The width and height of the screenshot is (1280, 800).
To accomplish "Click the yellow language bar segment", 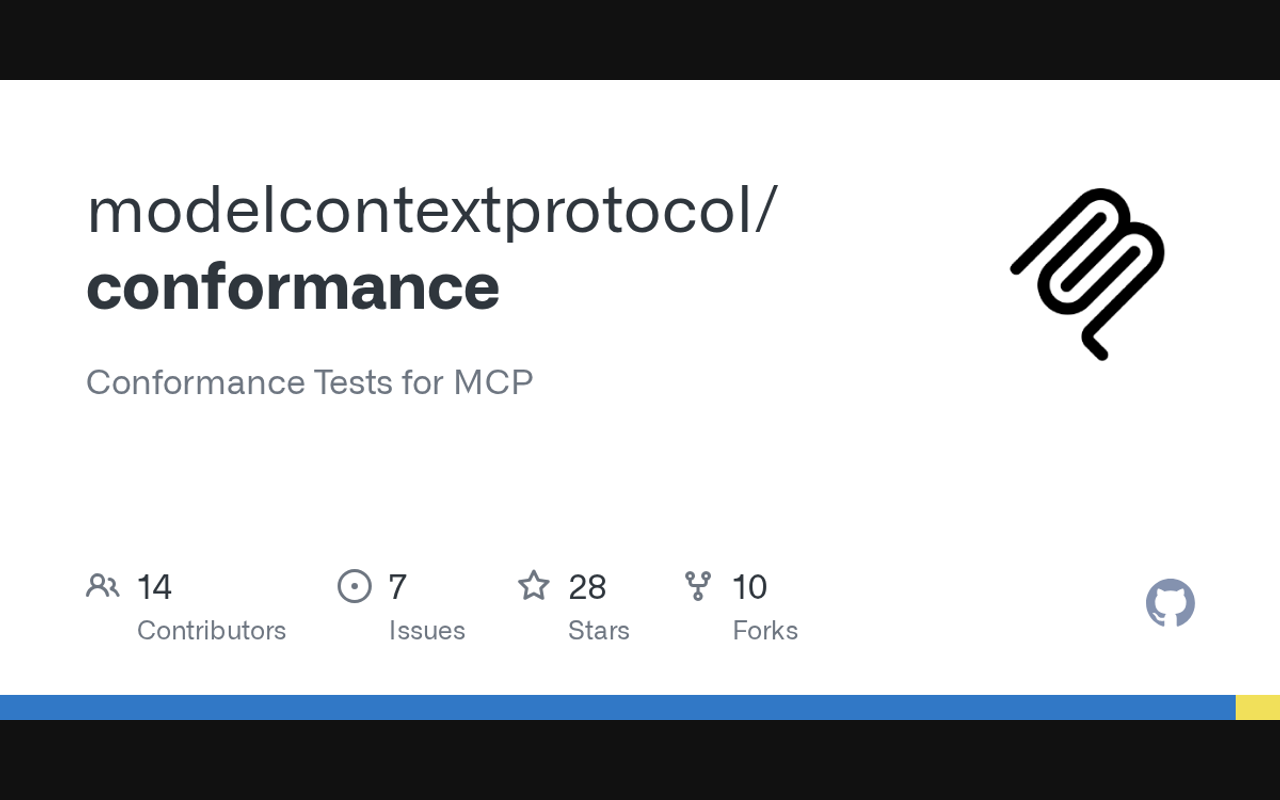I will pyautogui.click(x=1258, y=707).
